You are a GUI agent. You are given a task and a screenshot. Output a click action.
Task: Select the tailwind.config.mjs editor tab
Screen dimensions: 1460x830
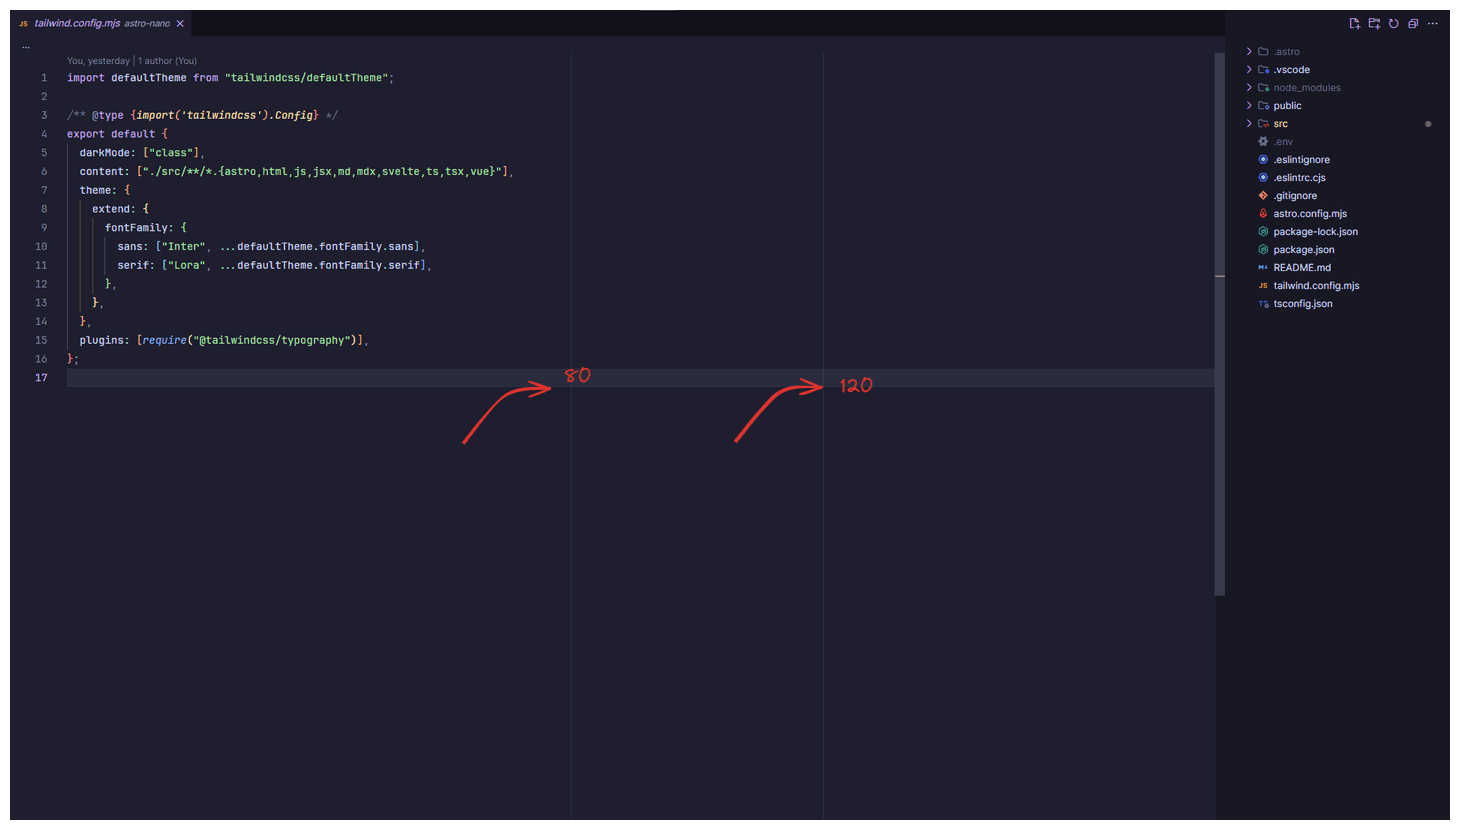pos(90,23)
